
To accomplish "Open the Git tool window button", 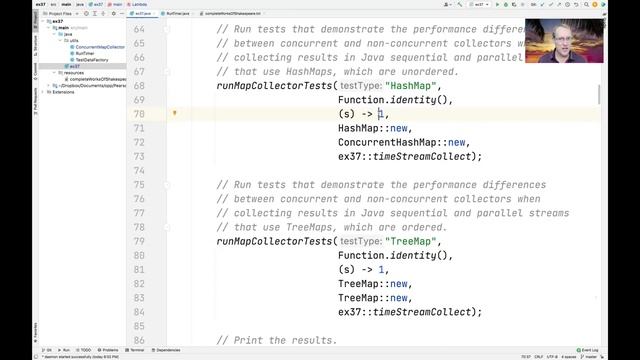I will point(47,350).
